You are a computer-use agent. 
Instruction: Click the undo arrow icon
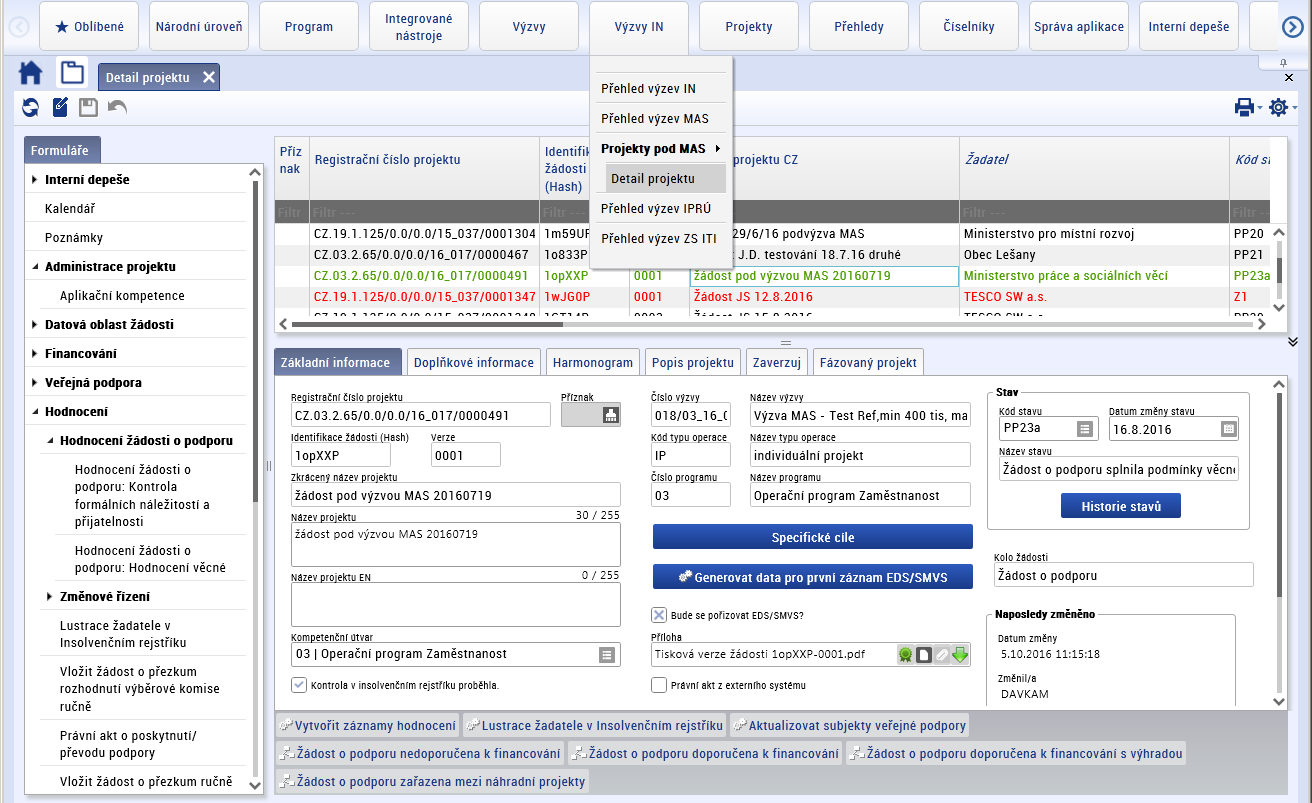pyautogui.click(x=118, y=107)
